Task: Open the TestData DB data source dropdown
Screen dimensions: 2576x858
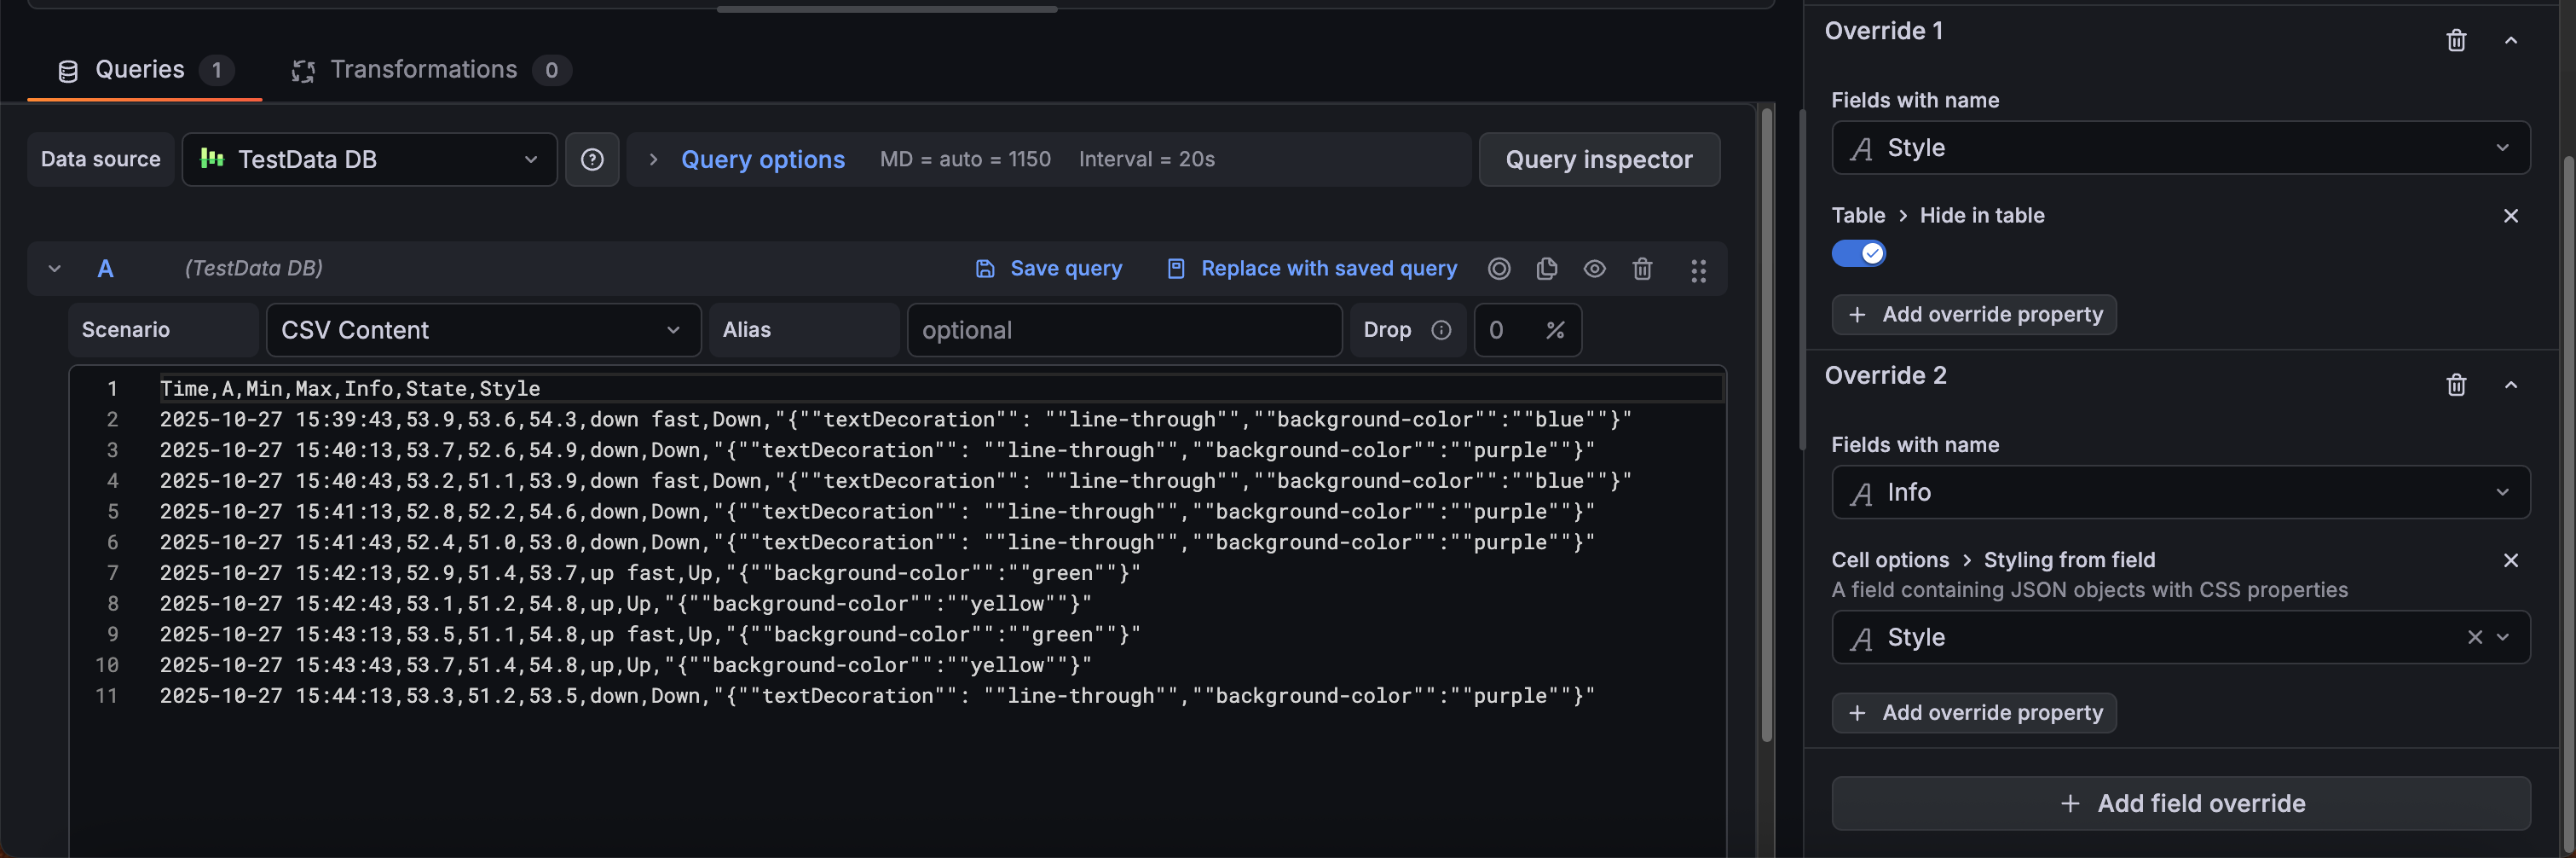Action: pos(369,160)
